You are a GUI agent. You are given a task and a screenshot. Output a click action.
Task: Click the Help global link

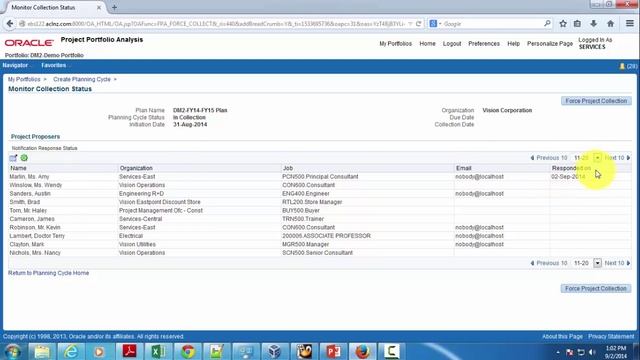click(513, 44)
